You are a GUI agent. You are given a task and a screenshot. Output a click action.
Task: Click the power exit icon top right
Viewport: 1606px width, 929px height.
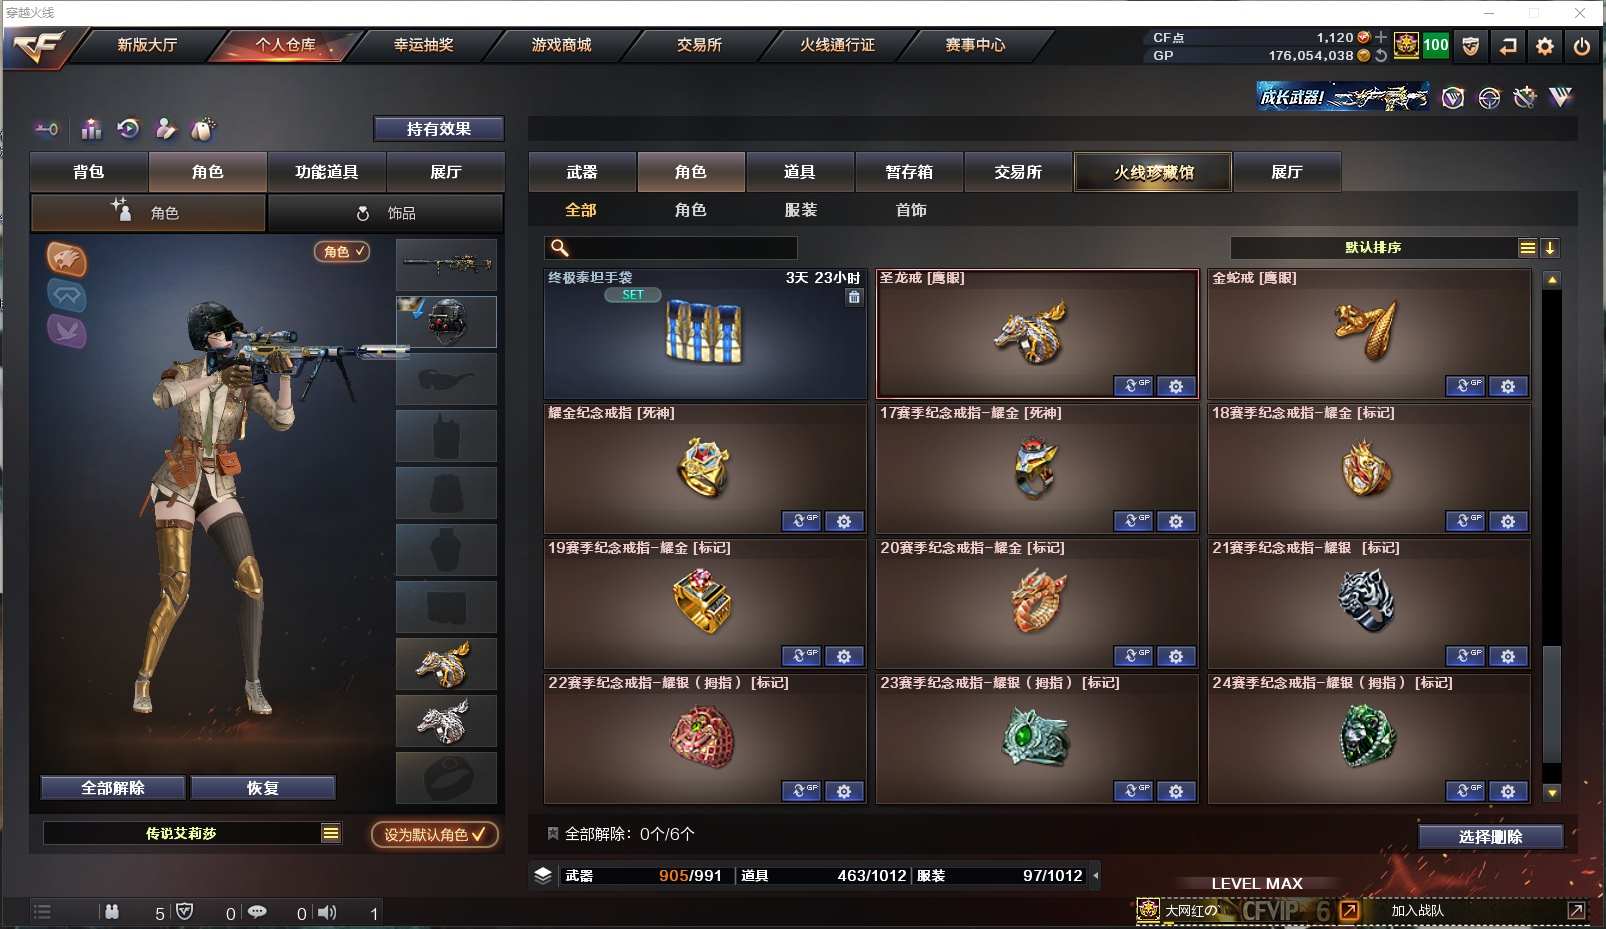[x=1582, y=46]
